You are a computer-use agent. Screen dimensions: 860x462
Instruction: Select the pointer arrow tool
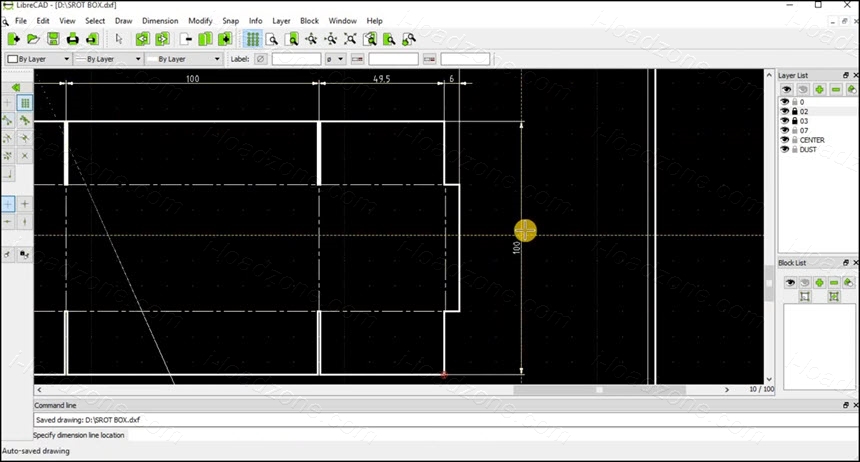(118, 39)
